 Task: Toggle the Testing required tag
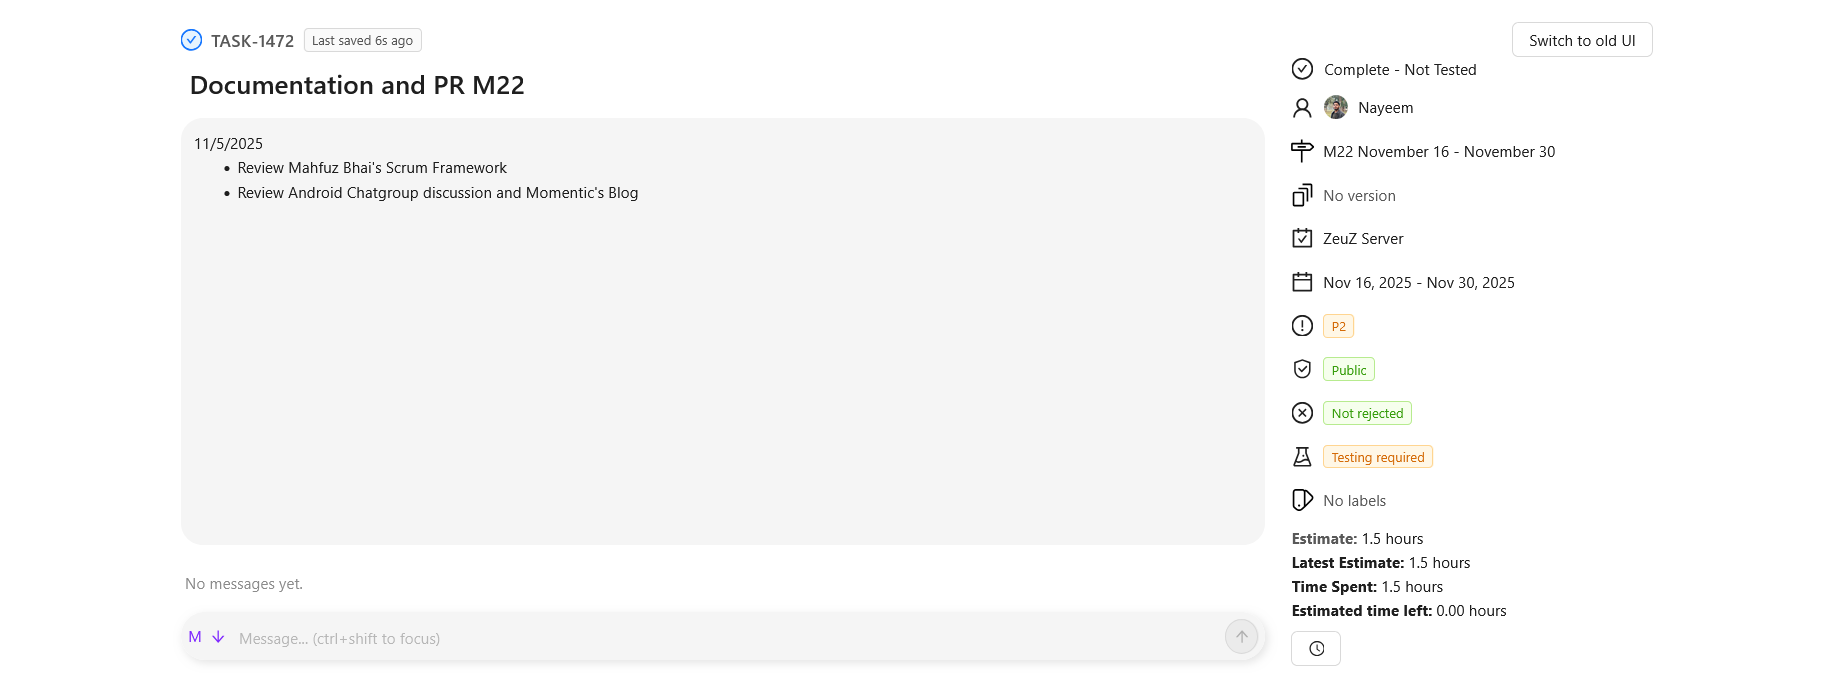(x=1377, y=457)
